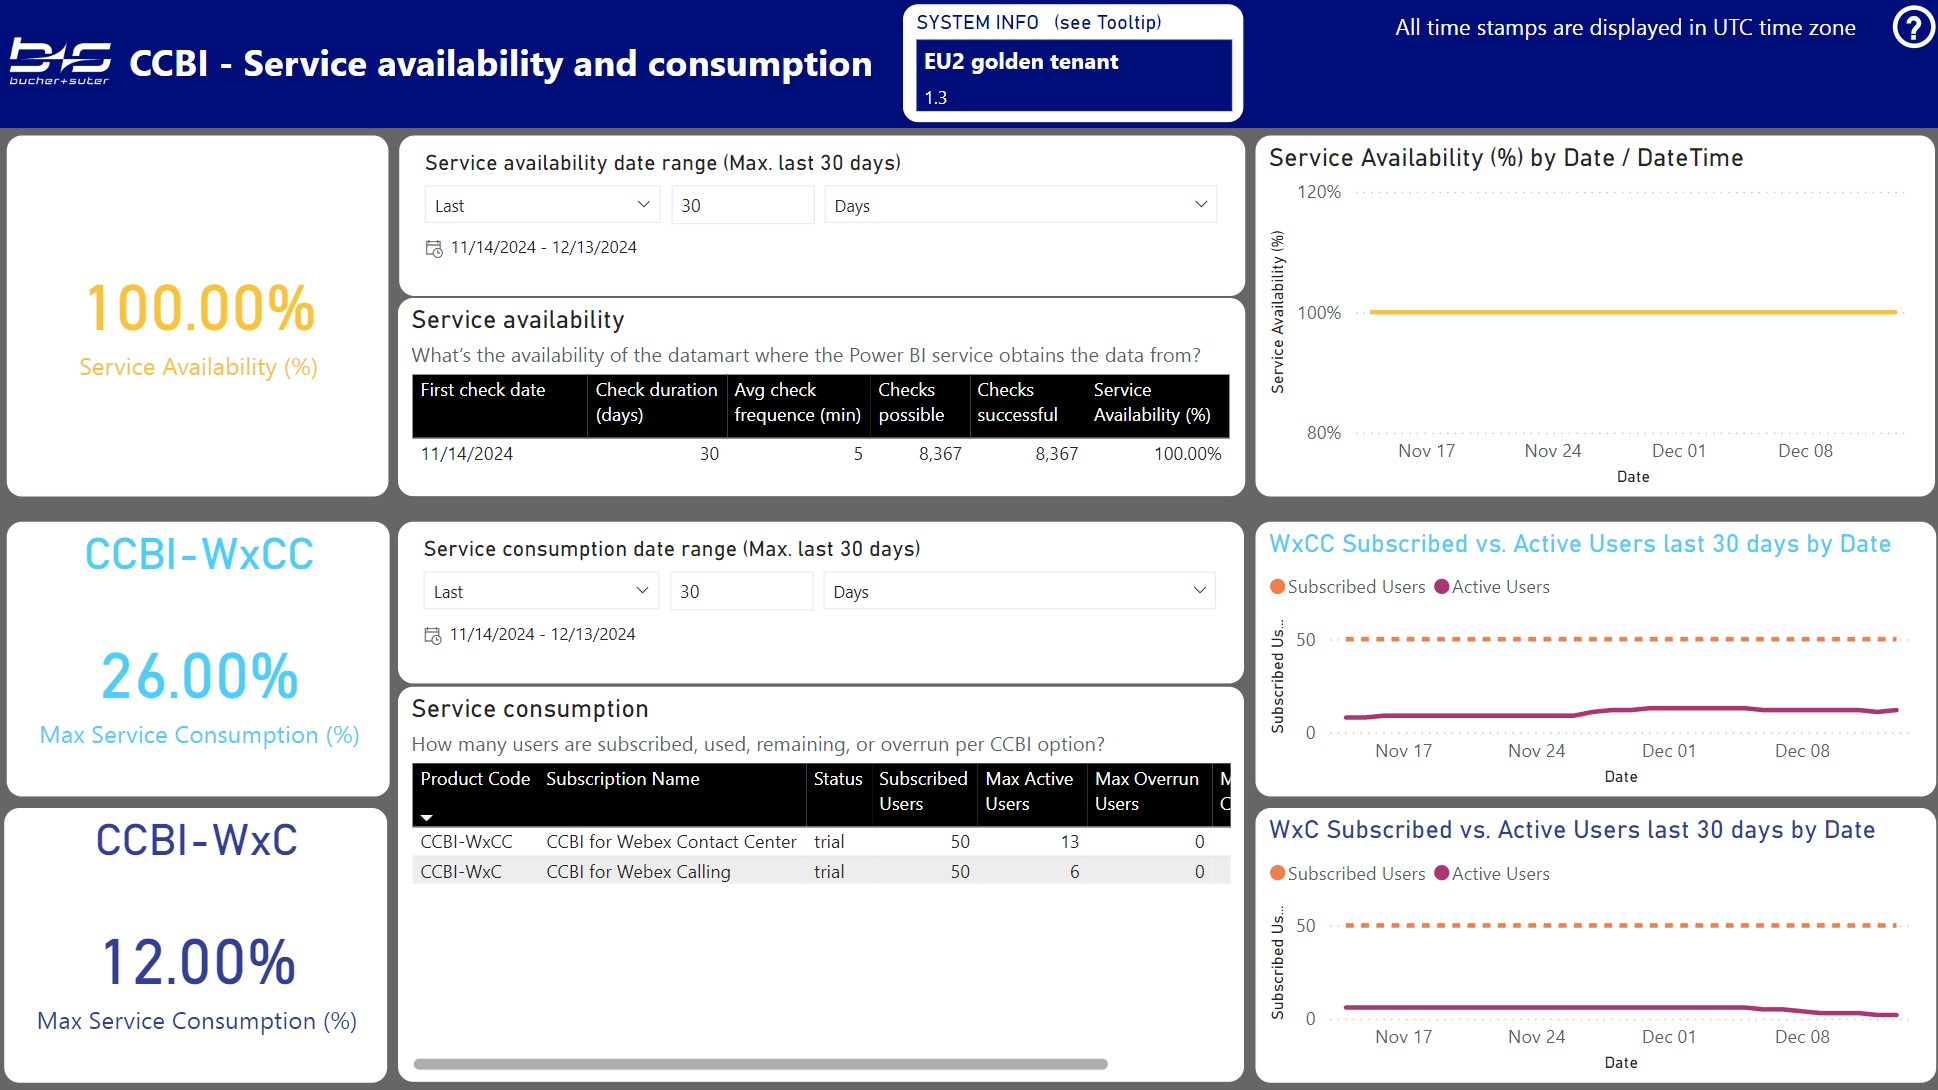The width and height of the screenshot is (1938, 1090).
Task: Toggle WxC Active Users legend marker
Action: click(x=1441, y=873)
